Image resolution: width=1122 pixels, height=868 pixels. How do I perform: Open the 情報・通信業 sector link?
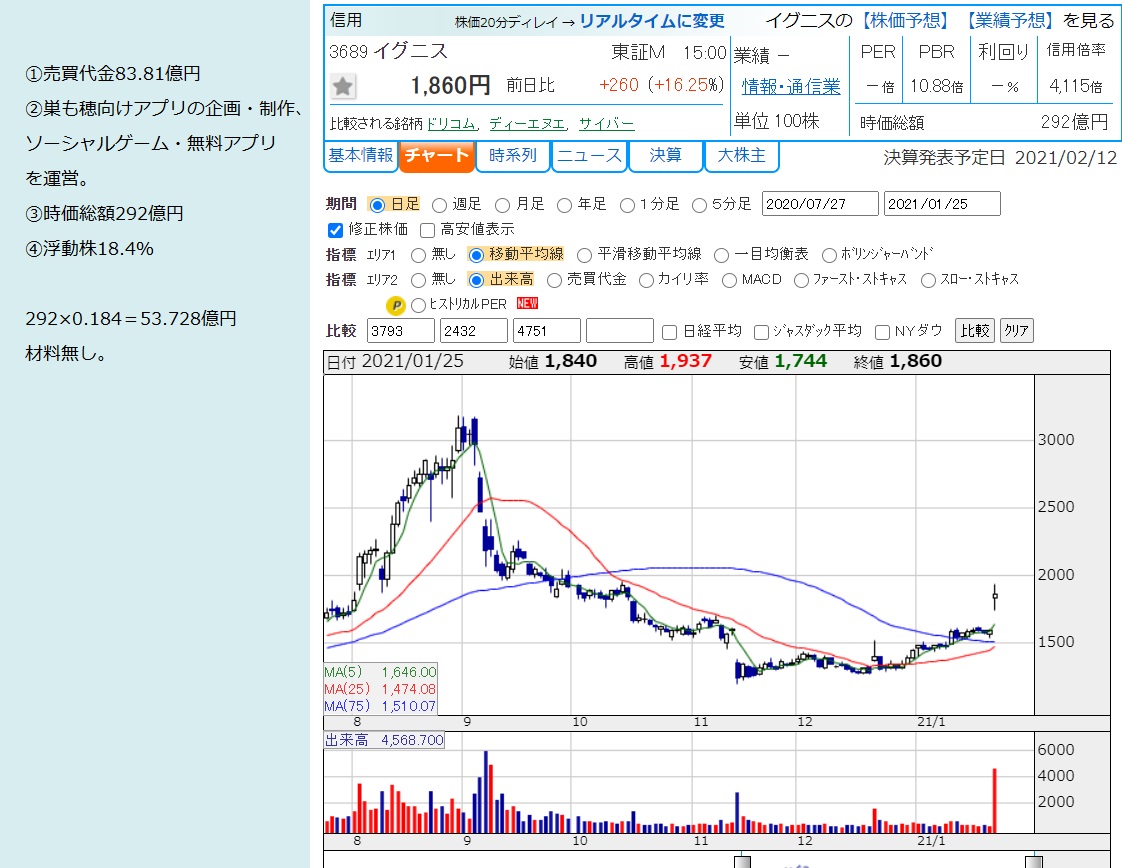point(791,87)
